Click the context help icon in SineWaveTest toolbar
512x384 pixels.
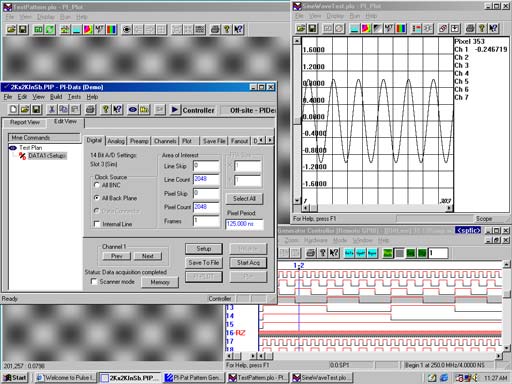point(493,29)
